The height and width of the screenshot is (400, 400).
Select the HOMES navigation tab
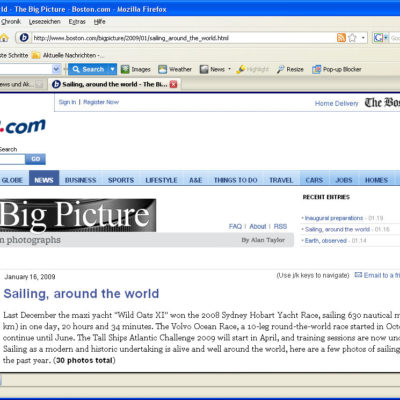coord(376,180)
